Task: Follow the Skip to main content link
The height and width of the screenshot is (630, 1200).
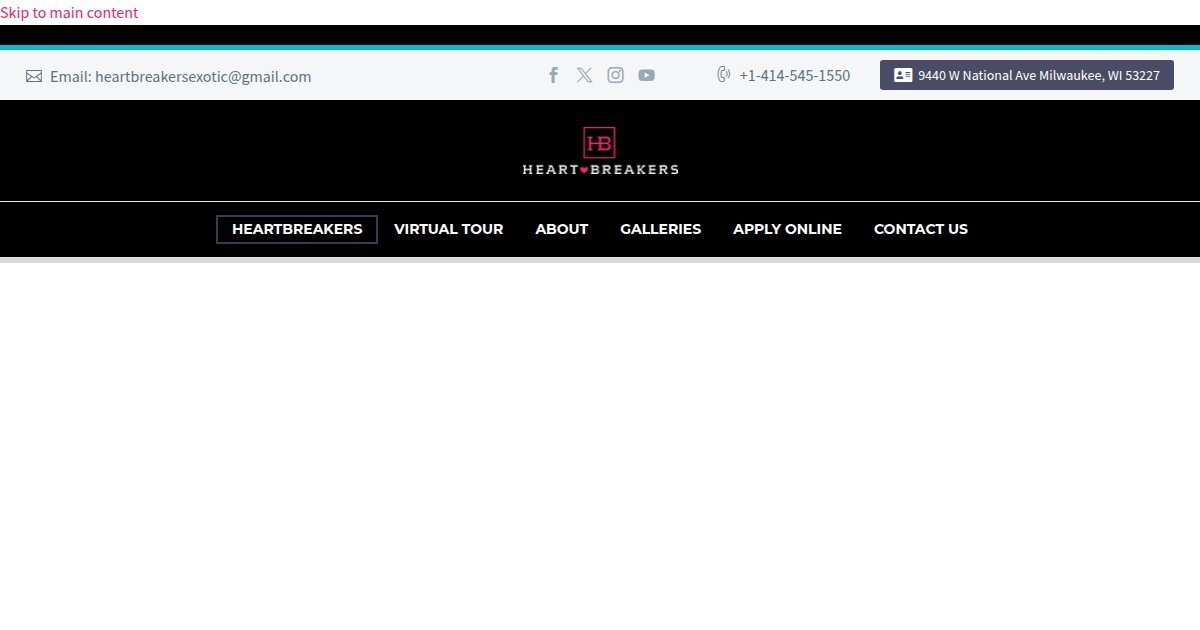Action: [x=69, y=12]
